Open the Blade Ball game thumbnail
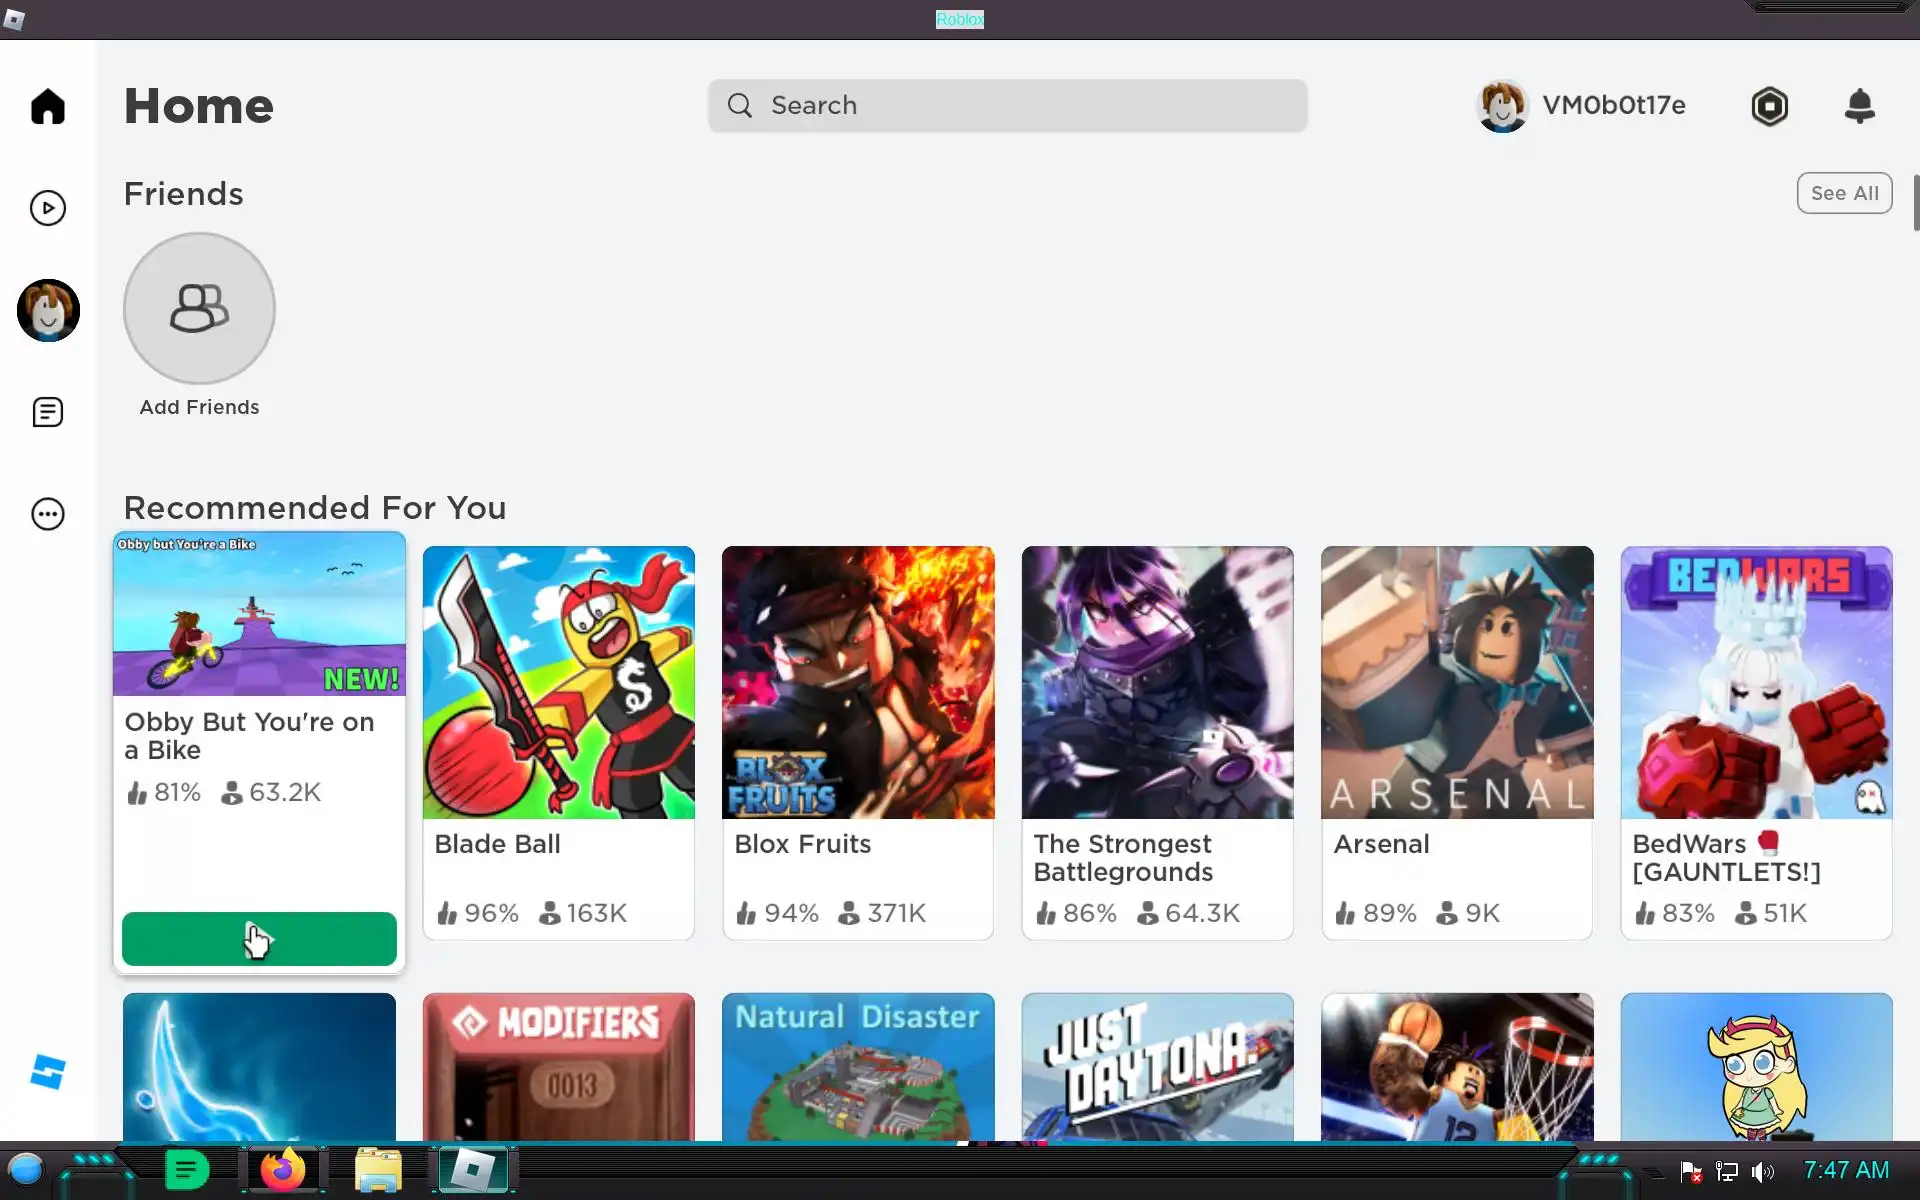This screenshot has width=1920, height=1200. [x=558, y=682]
